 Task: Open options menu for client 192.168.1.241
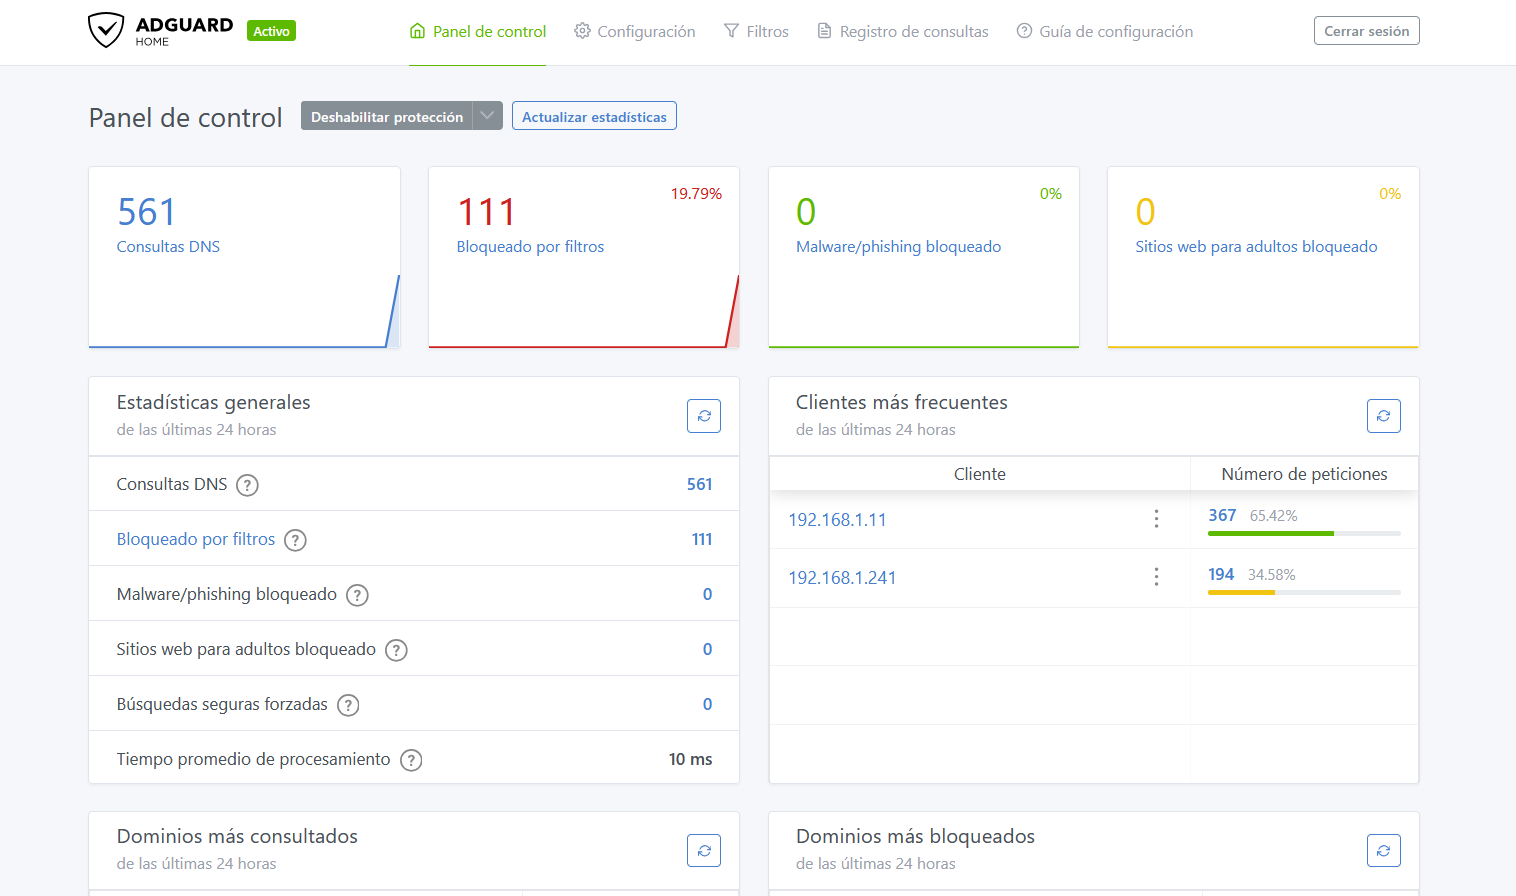tap(1156, 577)
